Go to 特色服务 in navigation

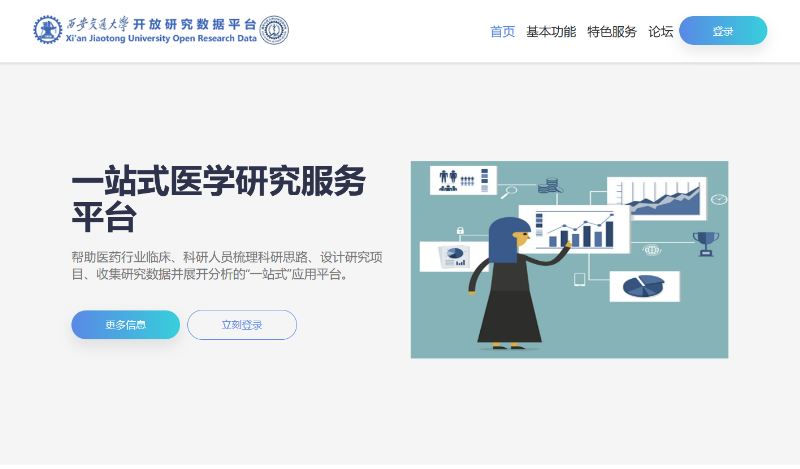[612, 31]
